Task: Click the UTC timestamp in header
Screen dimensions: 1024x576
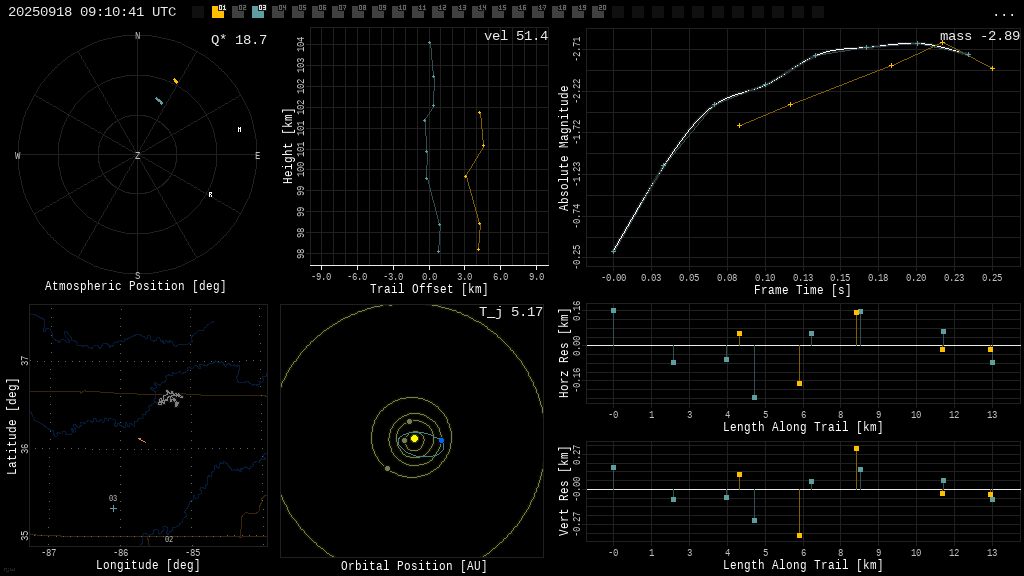Action: (x=92, y=12)
